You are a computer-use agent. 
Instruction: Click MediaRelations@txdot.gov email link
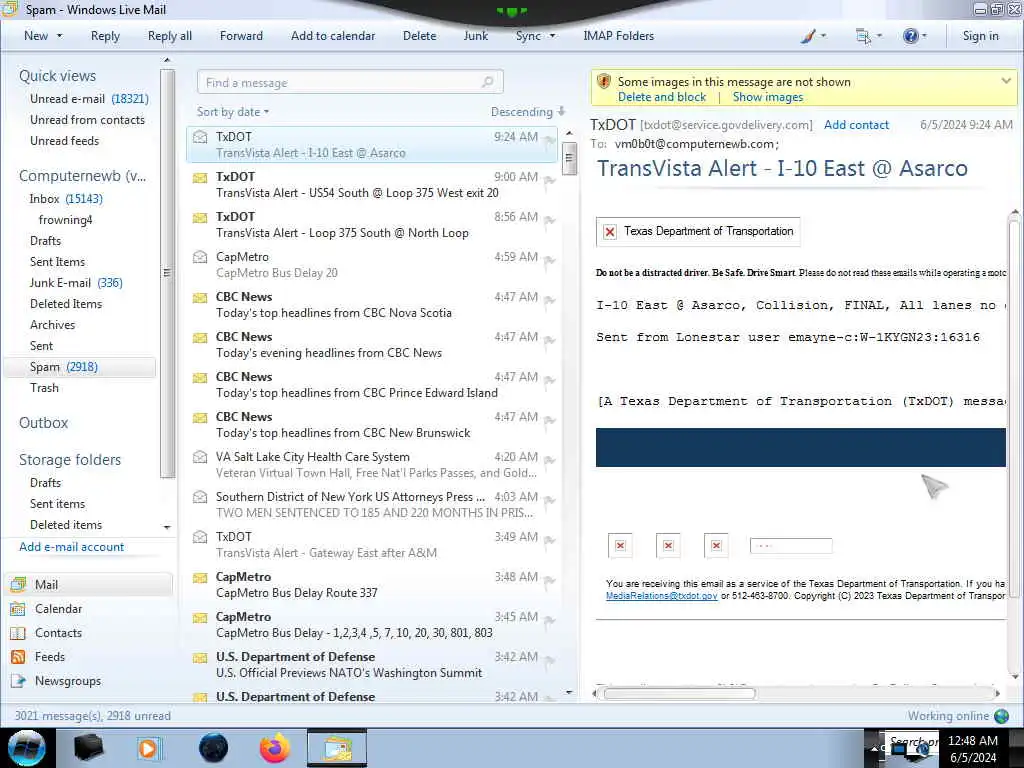click(662, 596)
